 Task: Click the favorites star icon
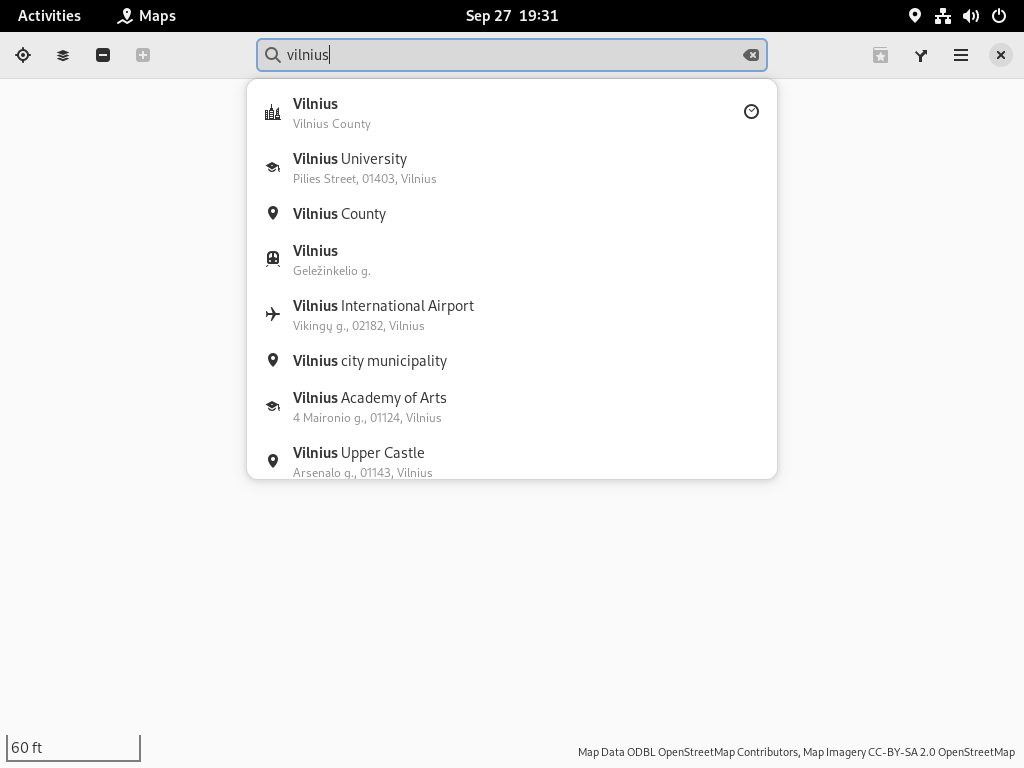[x=880, y=56]
